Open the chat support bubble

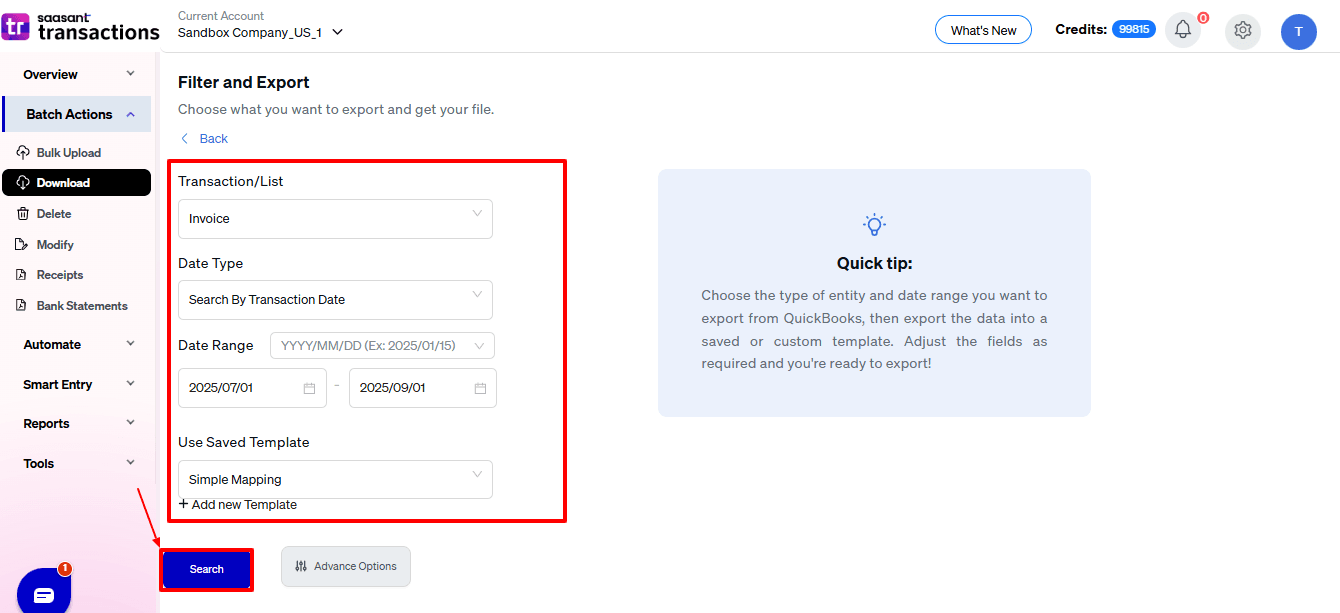[x=44, y=594]
